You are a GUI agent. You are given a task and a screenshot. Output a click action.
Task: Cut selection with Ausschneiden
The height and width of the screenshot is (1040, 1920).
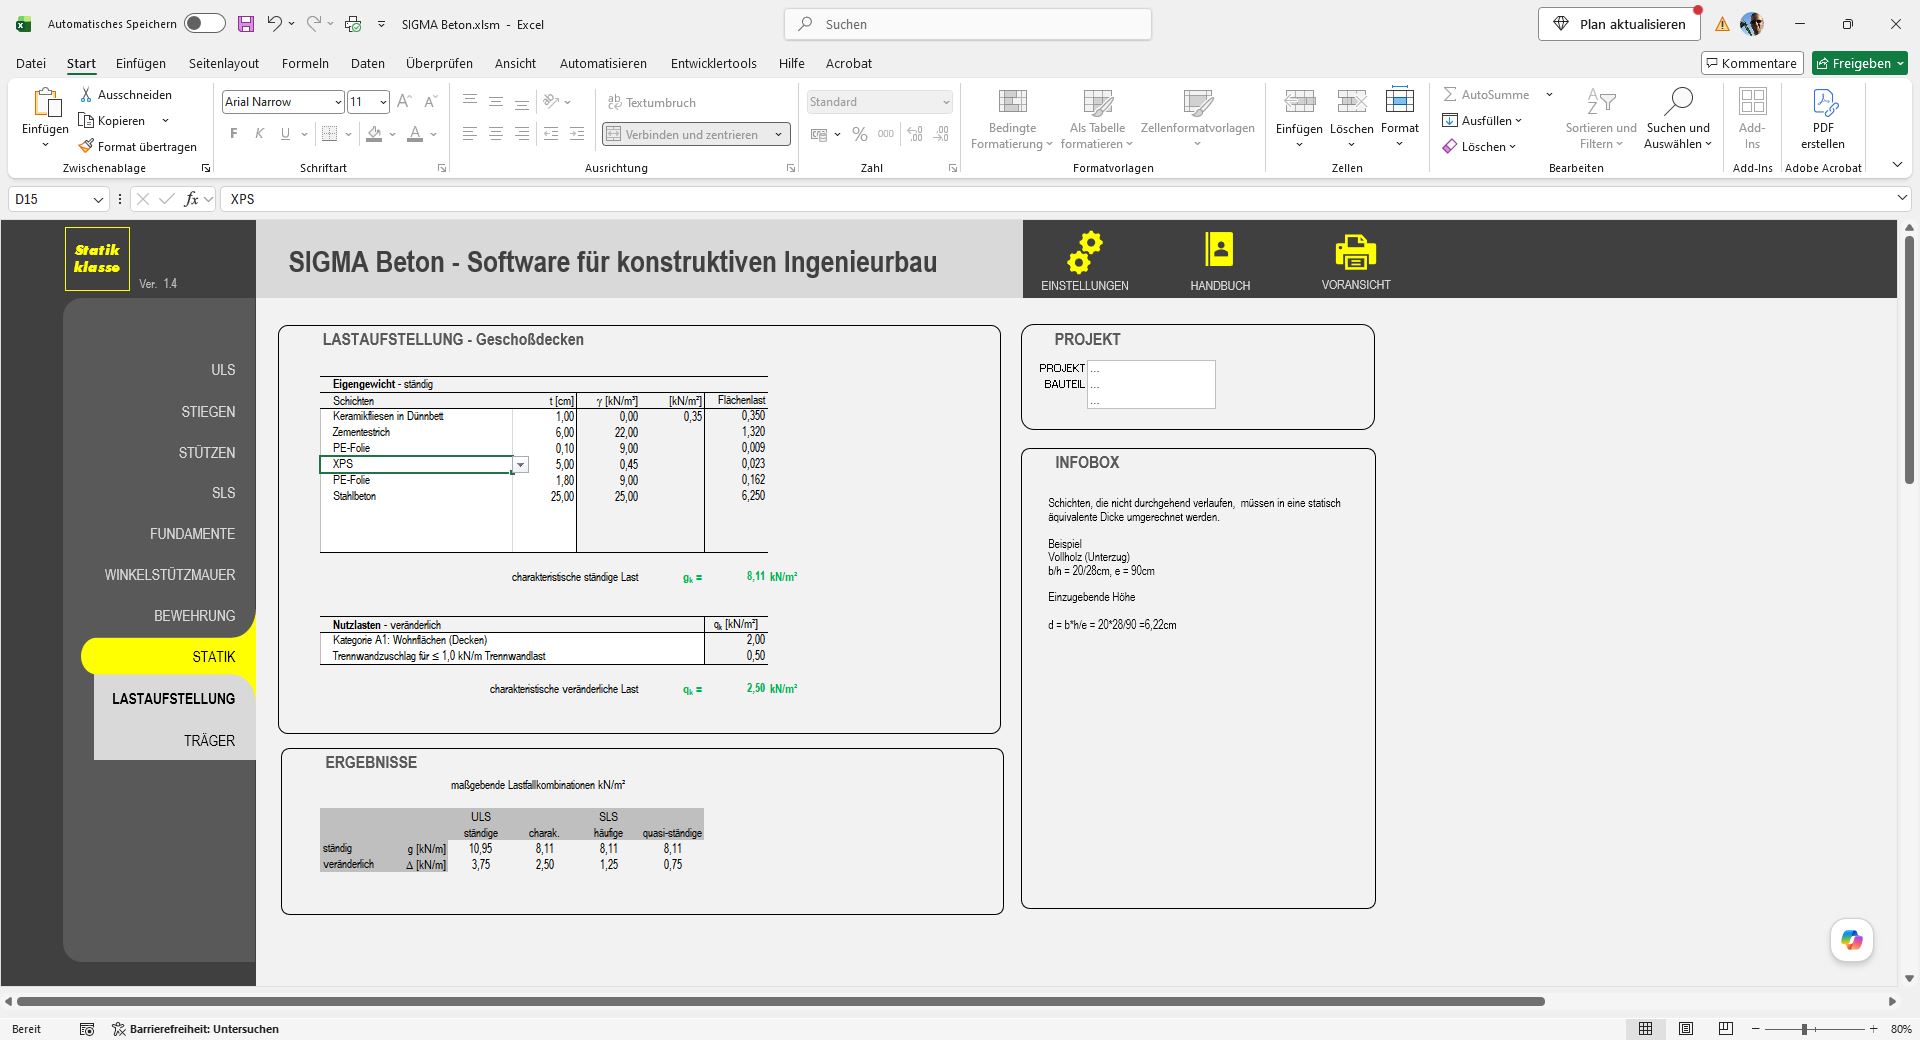(x=126, y=95)
